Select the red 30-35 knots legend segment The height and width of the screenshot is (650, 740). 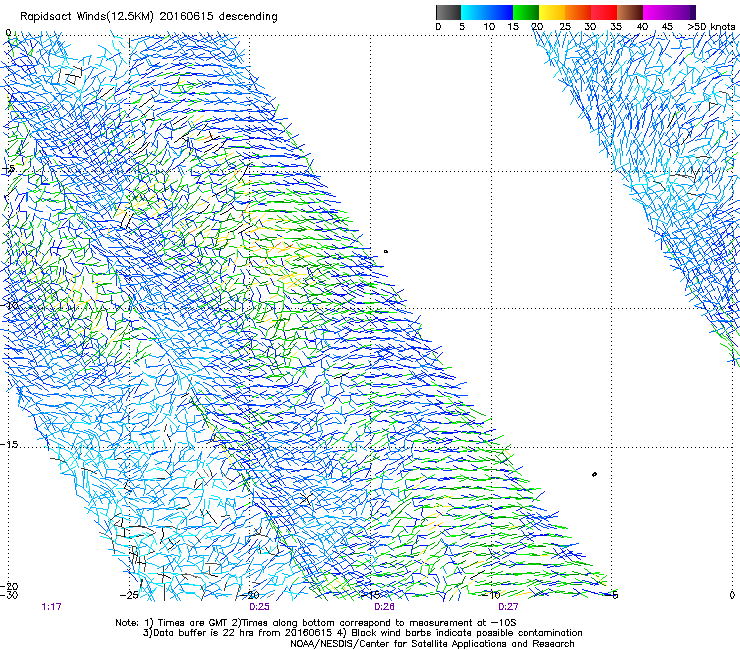pyautogui.click(x=604, y=12)
